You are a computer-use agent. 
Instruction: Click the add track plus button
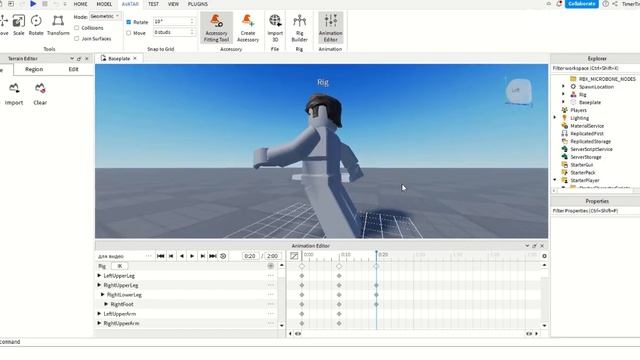(x=271, y=266)
